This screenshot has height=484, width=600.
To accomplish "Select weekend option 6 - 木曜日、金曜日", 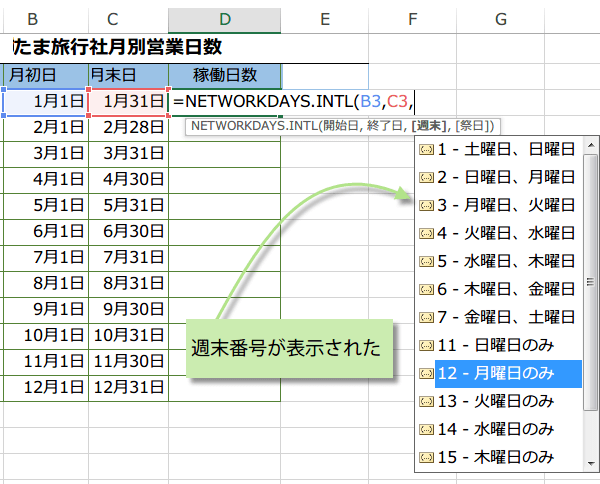I will [x=506, y=289].
